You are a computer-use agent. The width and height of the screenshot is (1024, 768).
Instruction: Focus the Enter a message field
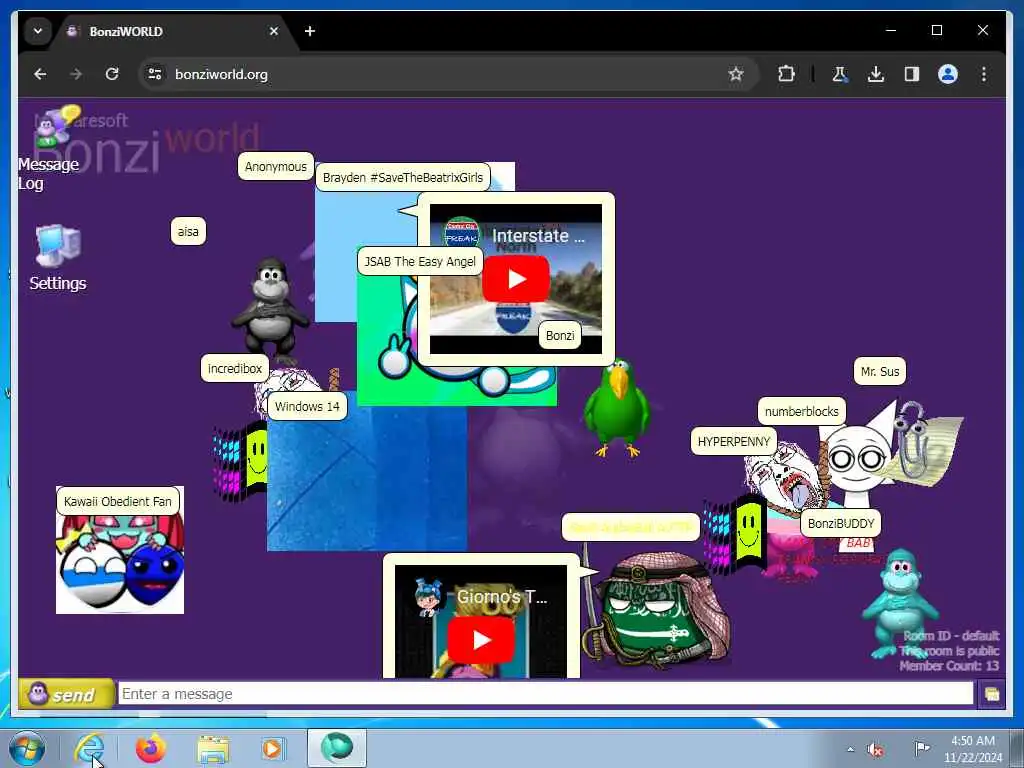[545, 694]
